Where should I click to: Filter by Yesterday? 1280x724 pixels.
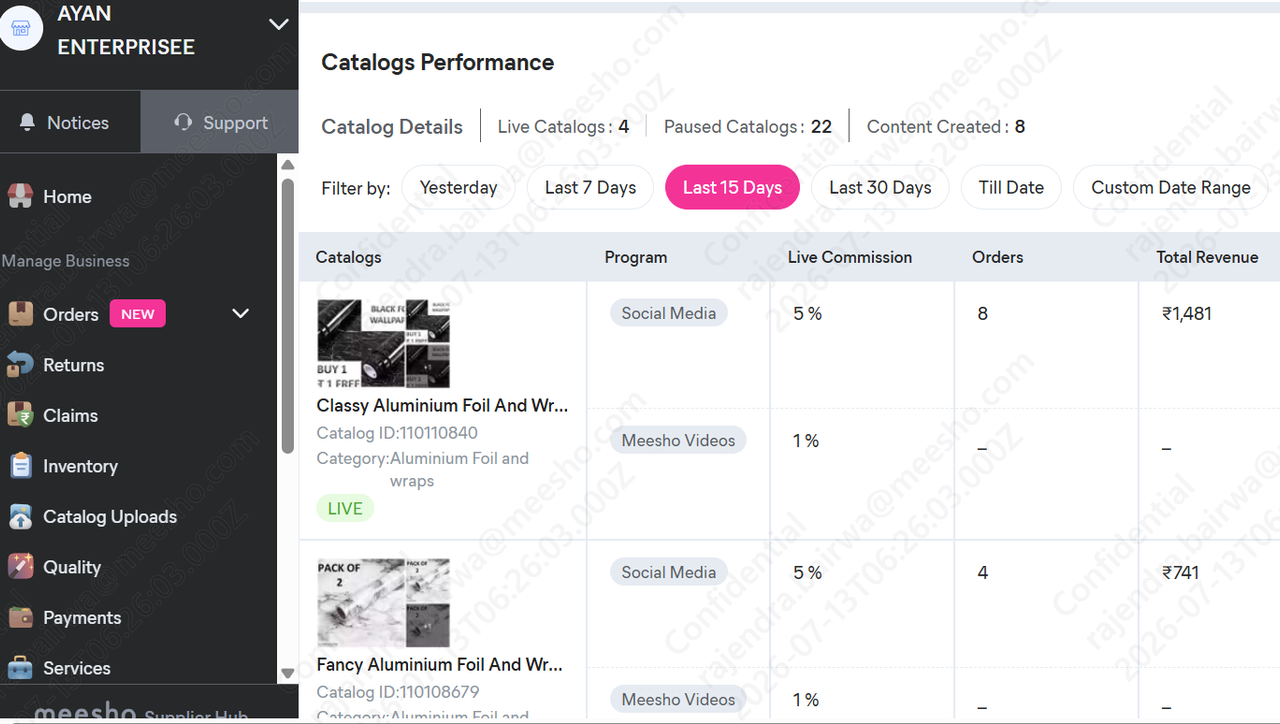(x=458, y=187)
